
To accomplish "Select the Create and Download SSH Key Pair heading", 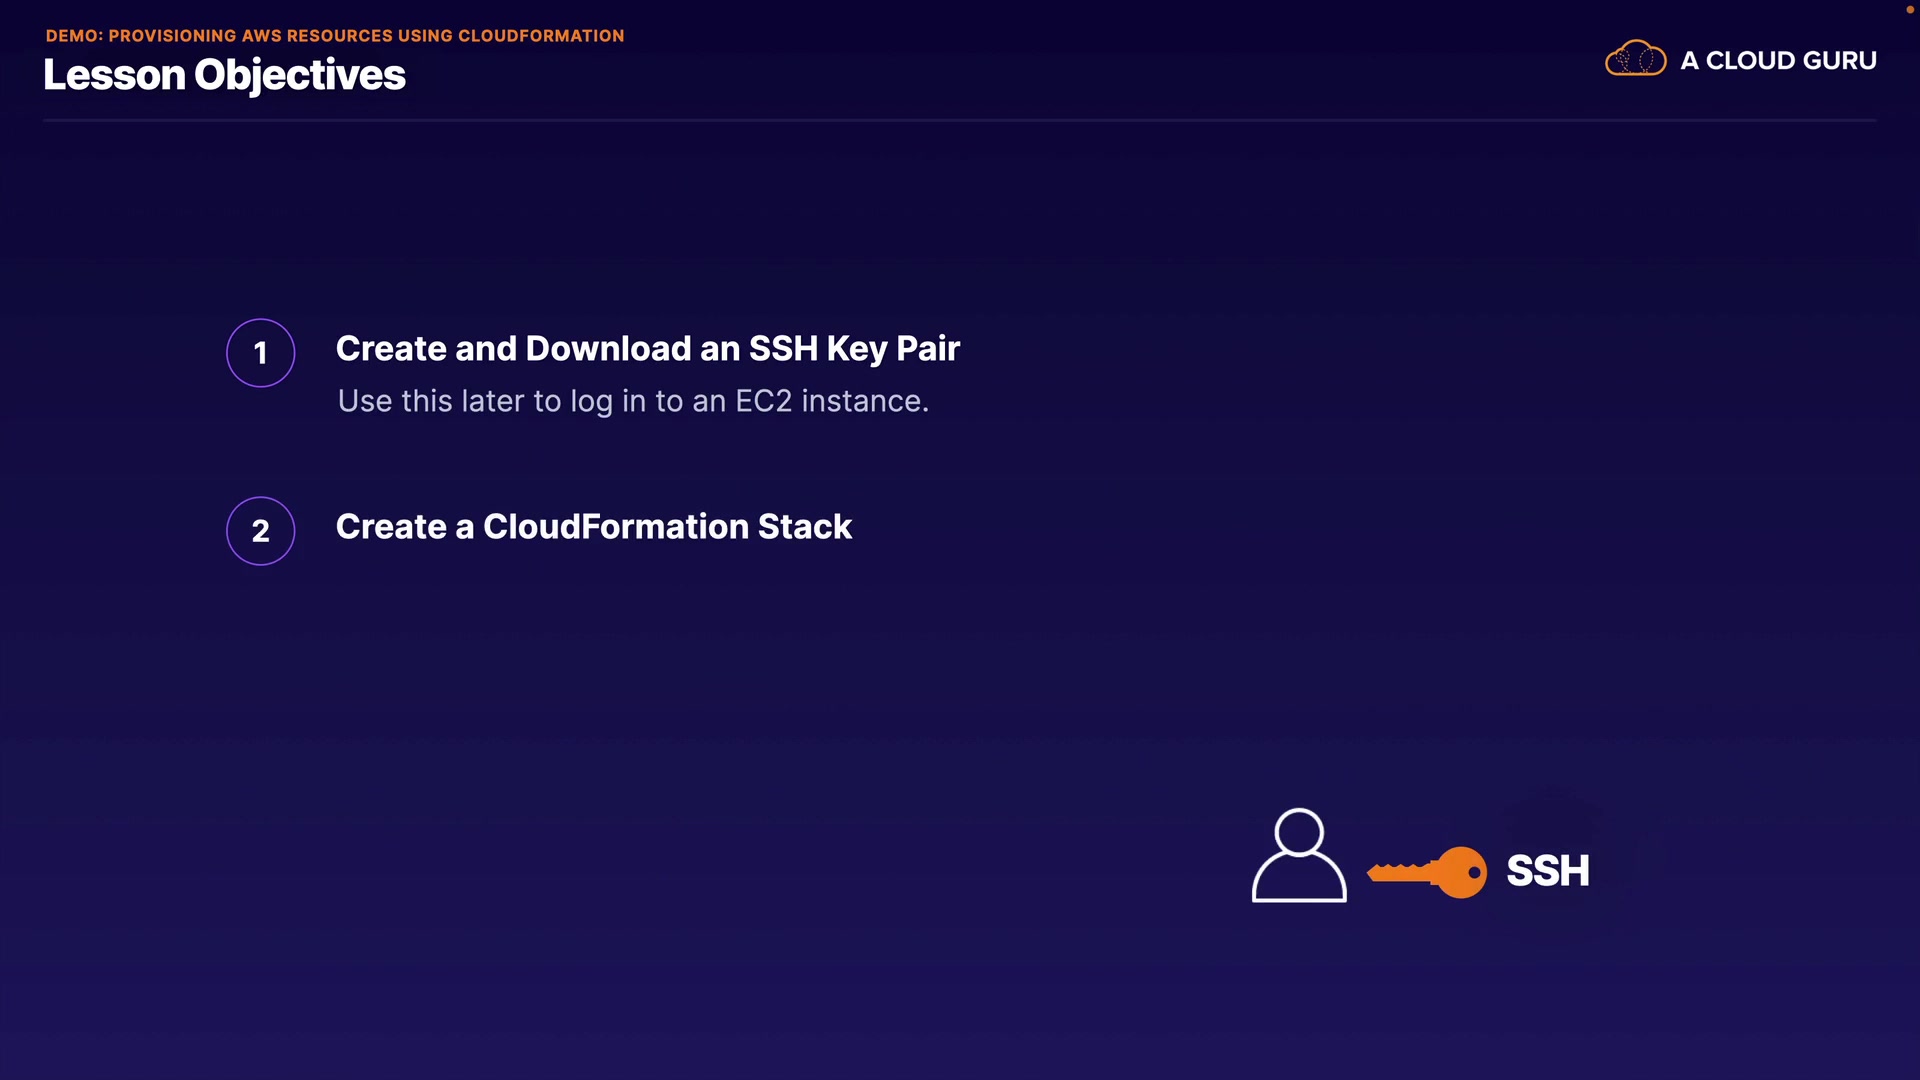I will [x=647, y=349].
